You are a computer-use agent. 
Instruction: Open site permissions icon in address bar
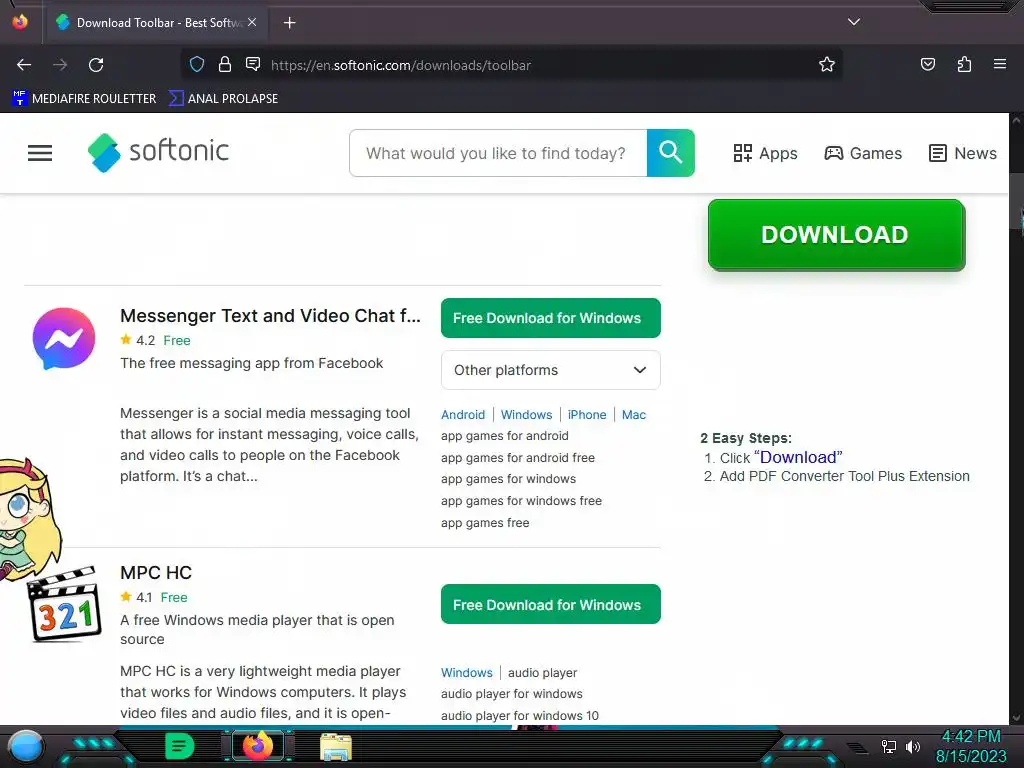(x=253, y=64)
